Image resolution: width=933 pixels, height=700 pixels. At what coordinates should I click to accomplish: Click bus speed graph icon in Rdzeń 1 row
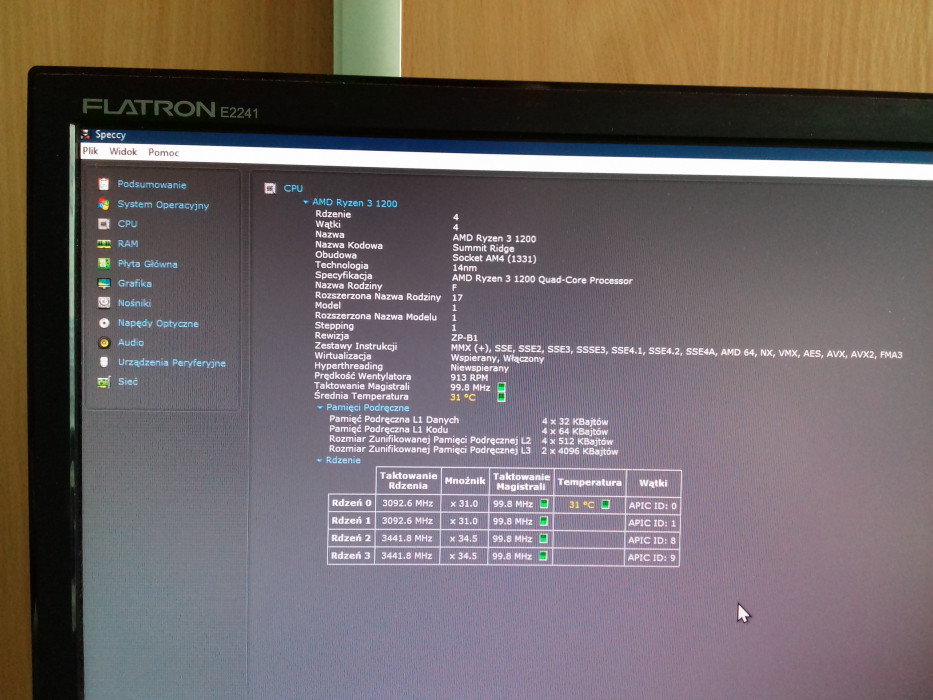coord(543,521)
